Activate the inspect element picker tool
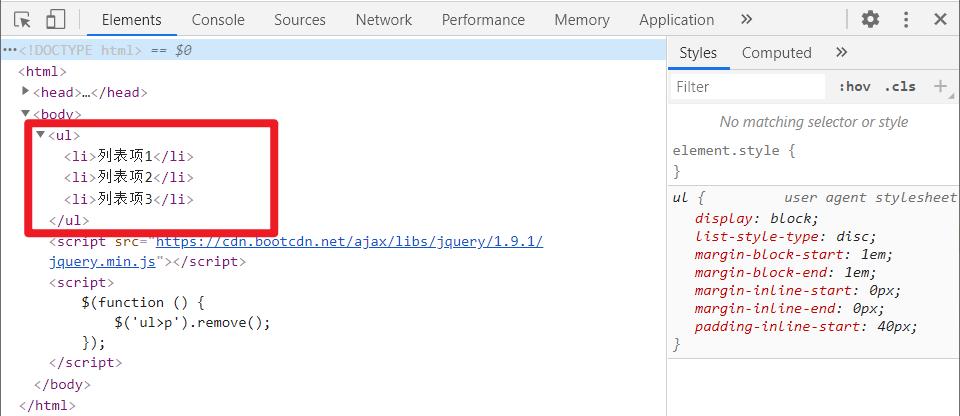The image size is (960, 416). [23, 20]
